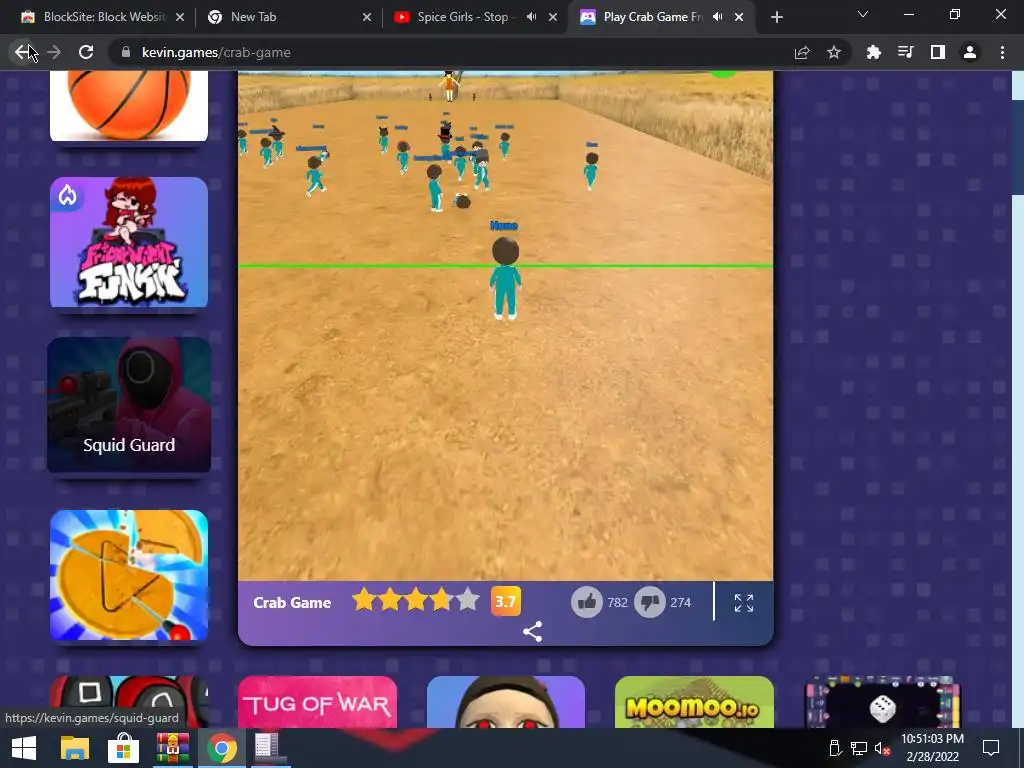Screen dimensions: 1024x768
Task: Open the pizza slicing game thumbnail
Action: 129,575
